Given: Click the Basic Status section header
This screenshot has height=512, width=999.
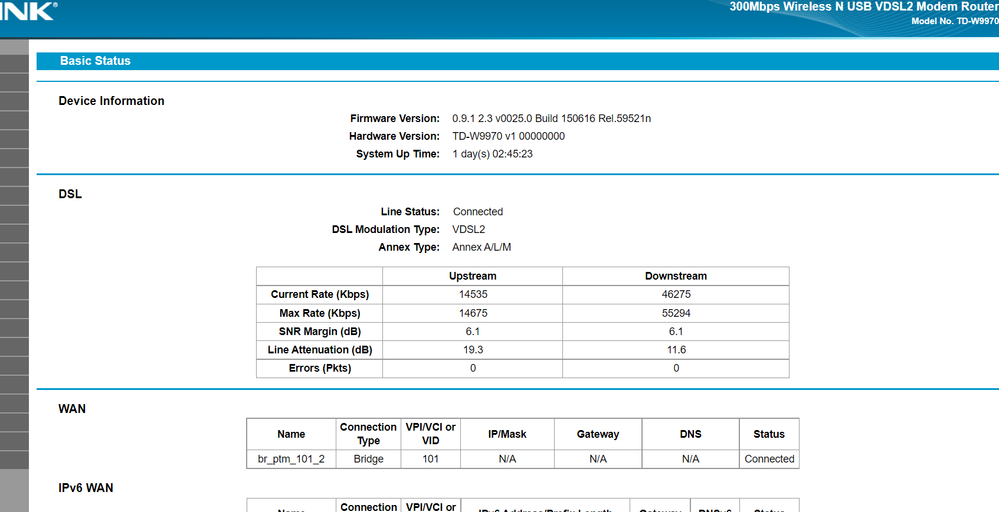Looking at the screenshot, I should [x=95, y=61].
